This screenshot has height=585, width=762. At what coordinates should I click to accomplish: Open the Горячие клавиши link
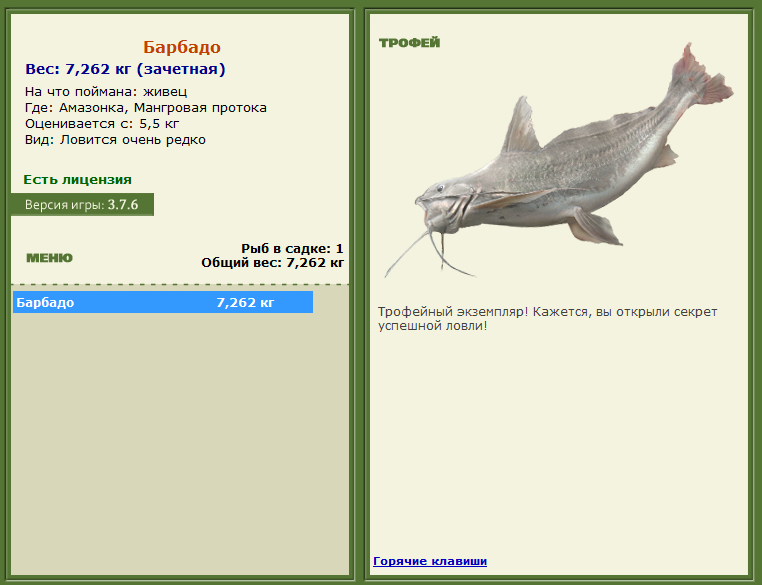click(x=430, y=561)
